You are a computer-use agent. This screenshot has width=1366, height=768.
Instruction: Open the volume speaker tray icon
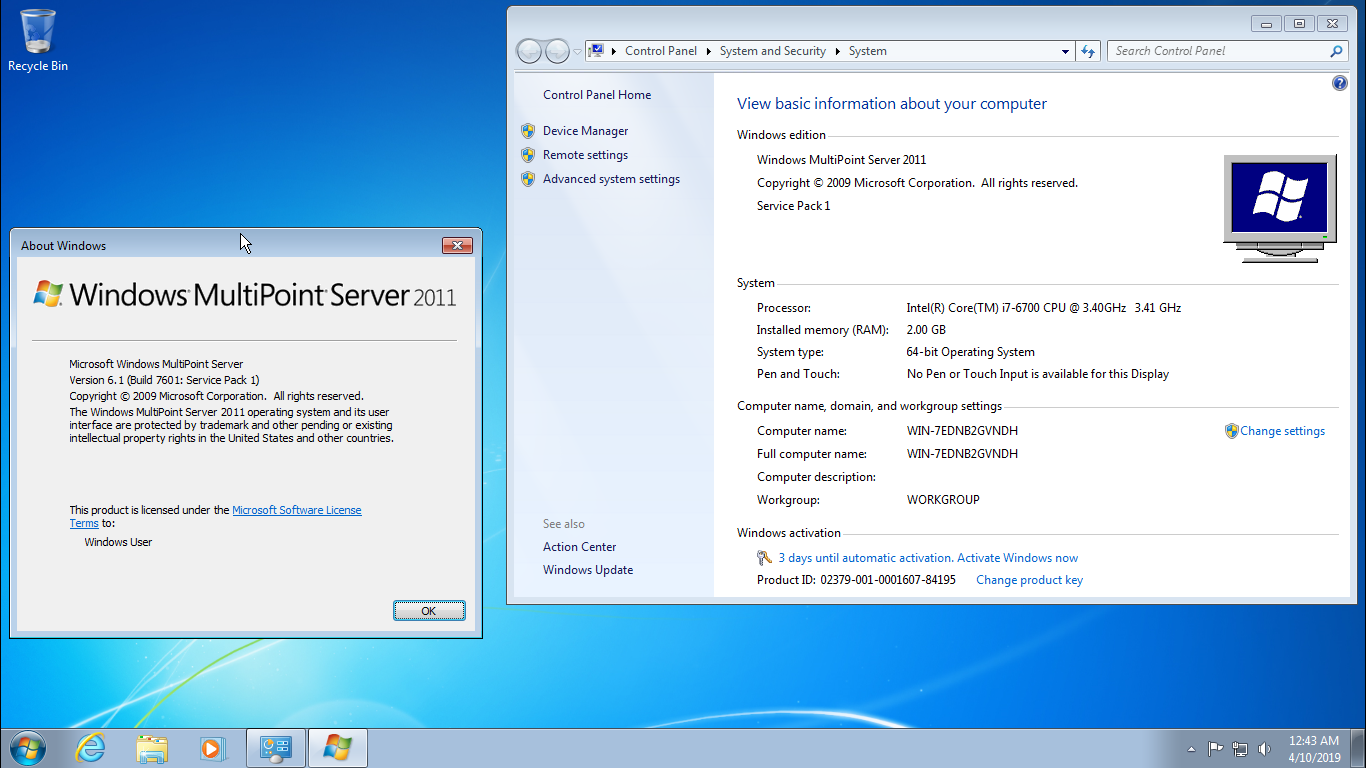point(1264,749)
